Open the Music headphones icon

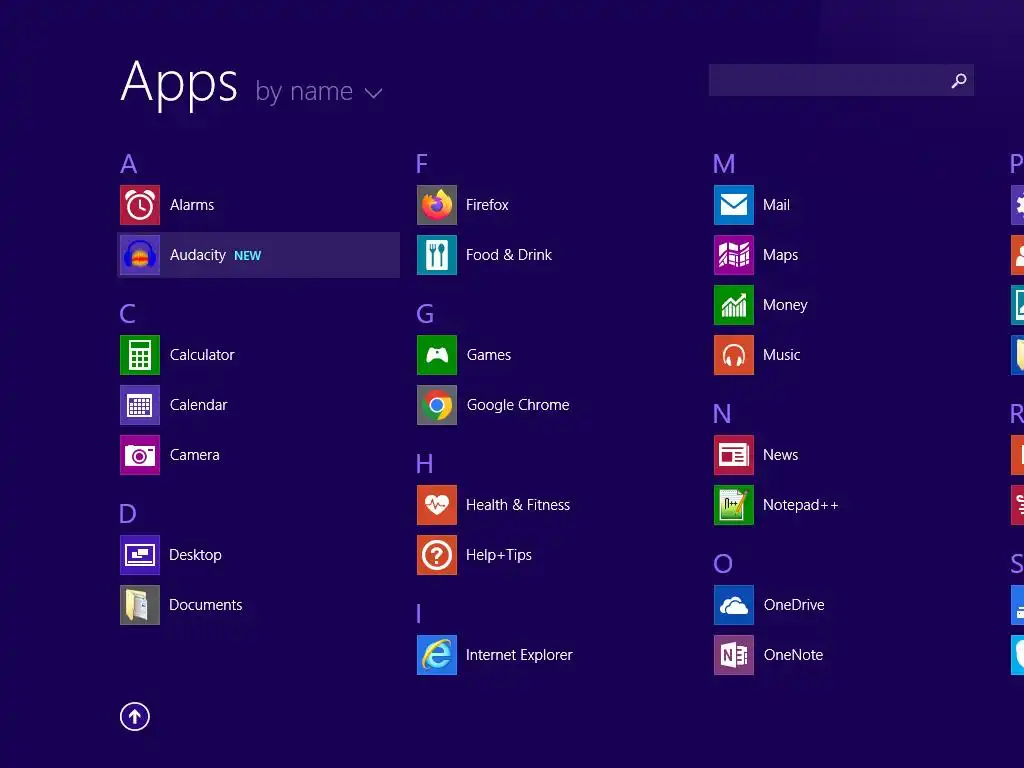[x=734, y=355]
